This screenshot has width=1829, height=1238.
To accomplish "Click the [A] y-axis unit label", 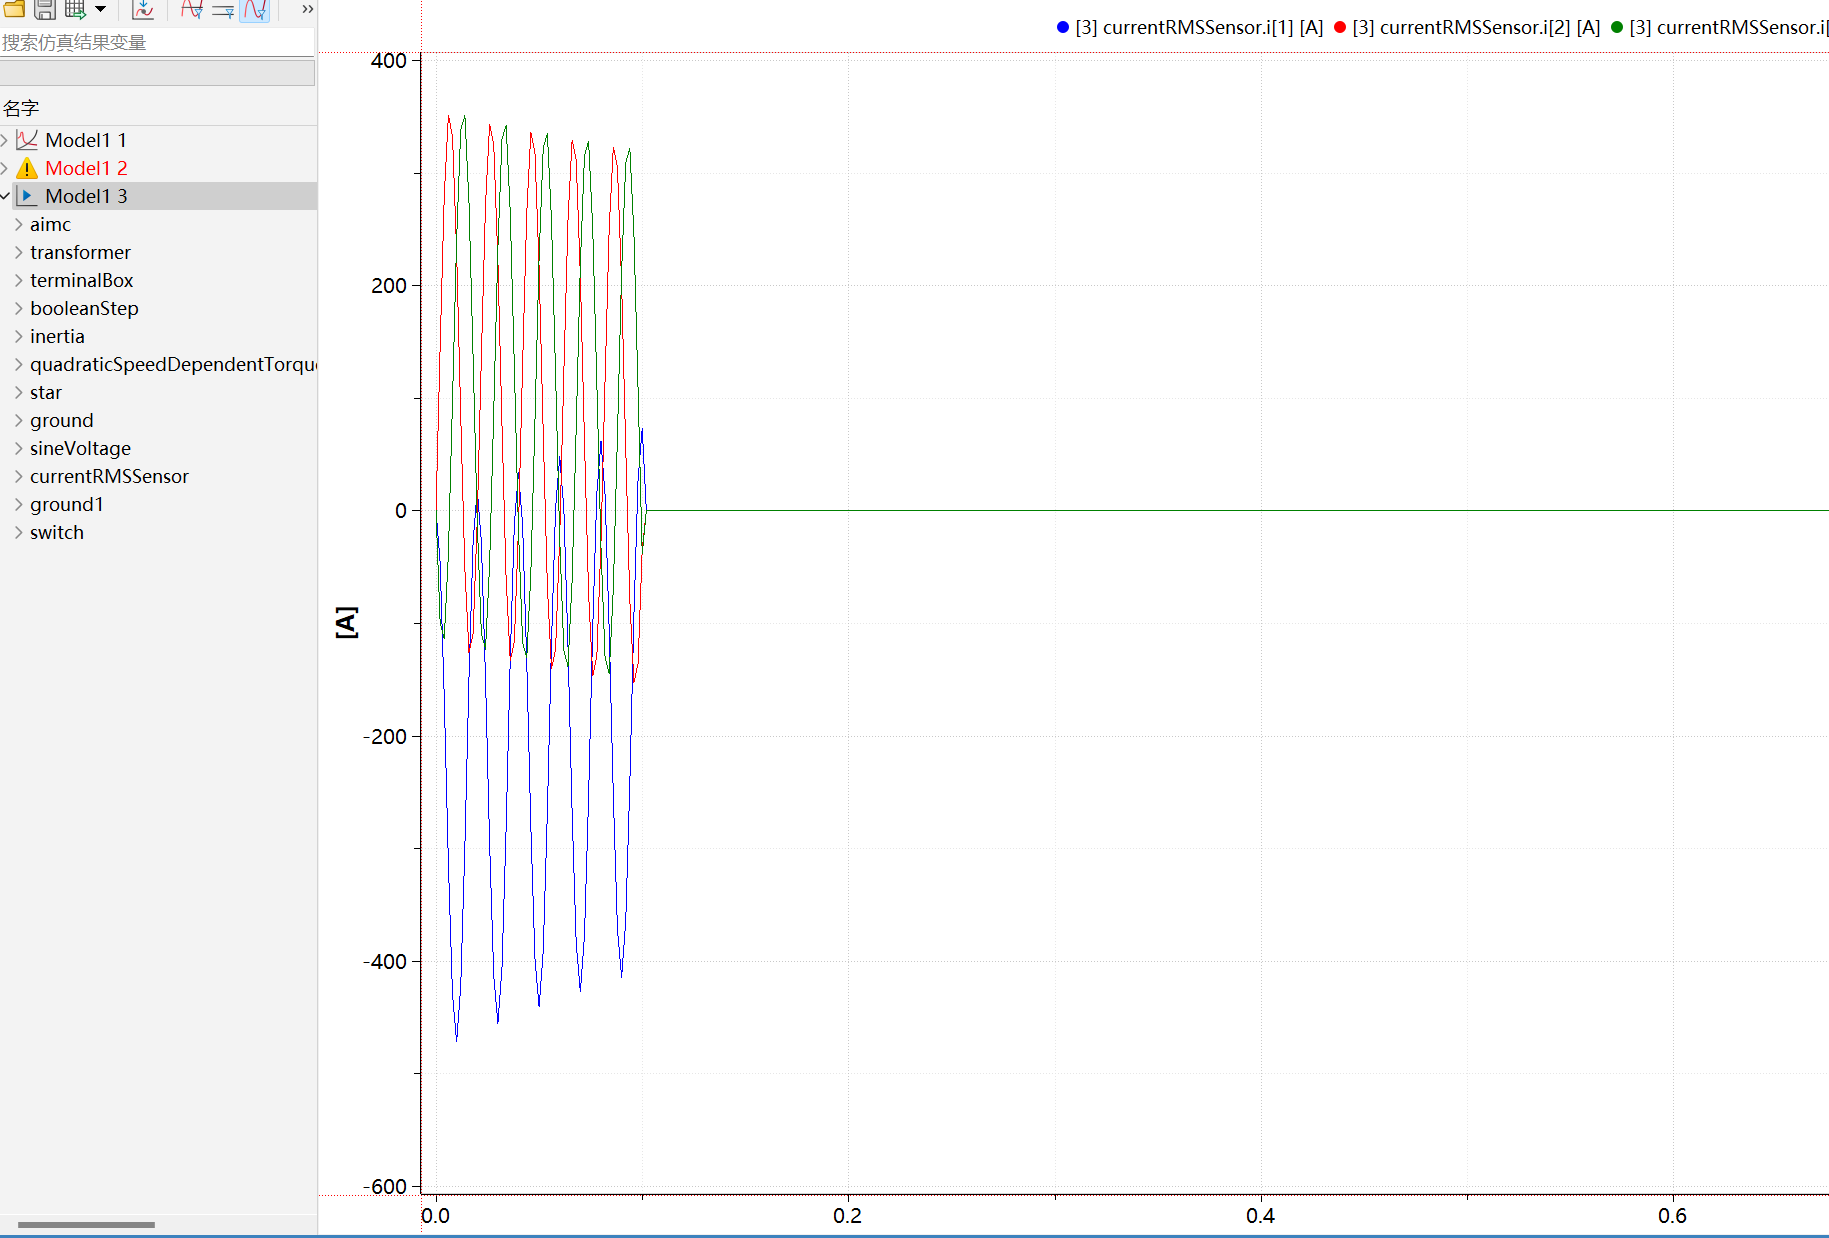I will pyautogui.click(x=346, y=621).
